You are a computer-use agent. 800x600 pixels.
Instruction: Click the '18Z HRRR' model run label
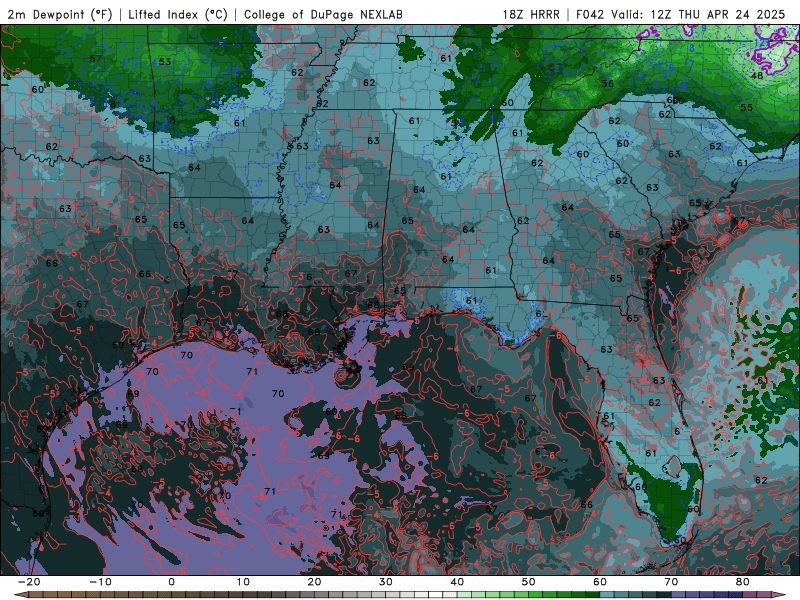click(x=531, y=14)
